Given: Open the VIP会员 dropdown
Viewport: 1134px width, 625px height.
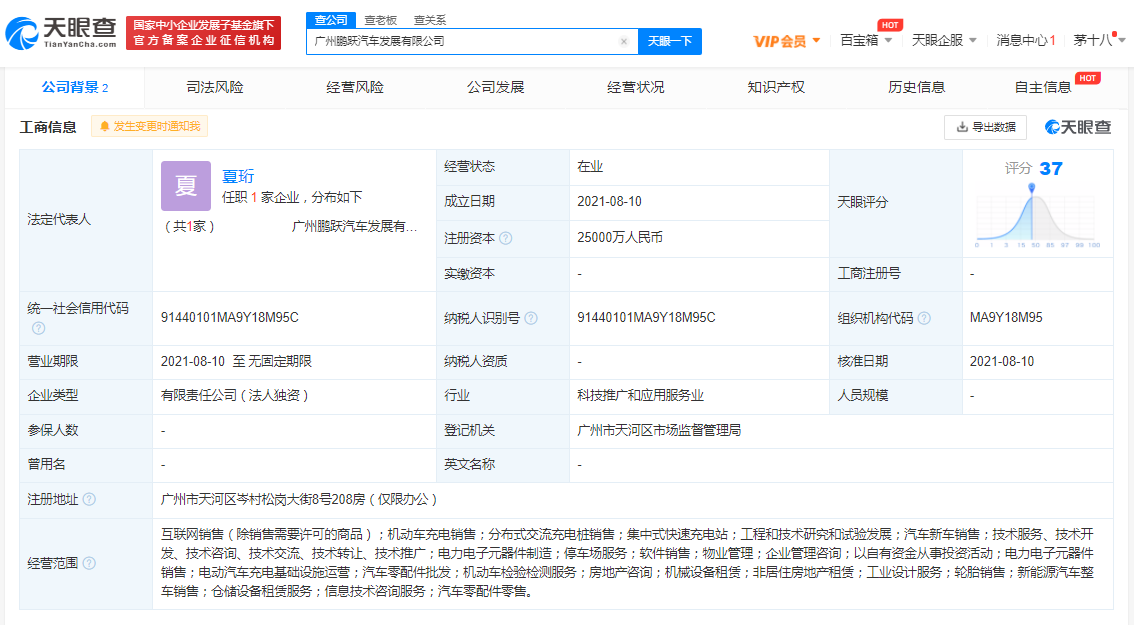Looking at the screenshot, I should click(x=787, y=41).
